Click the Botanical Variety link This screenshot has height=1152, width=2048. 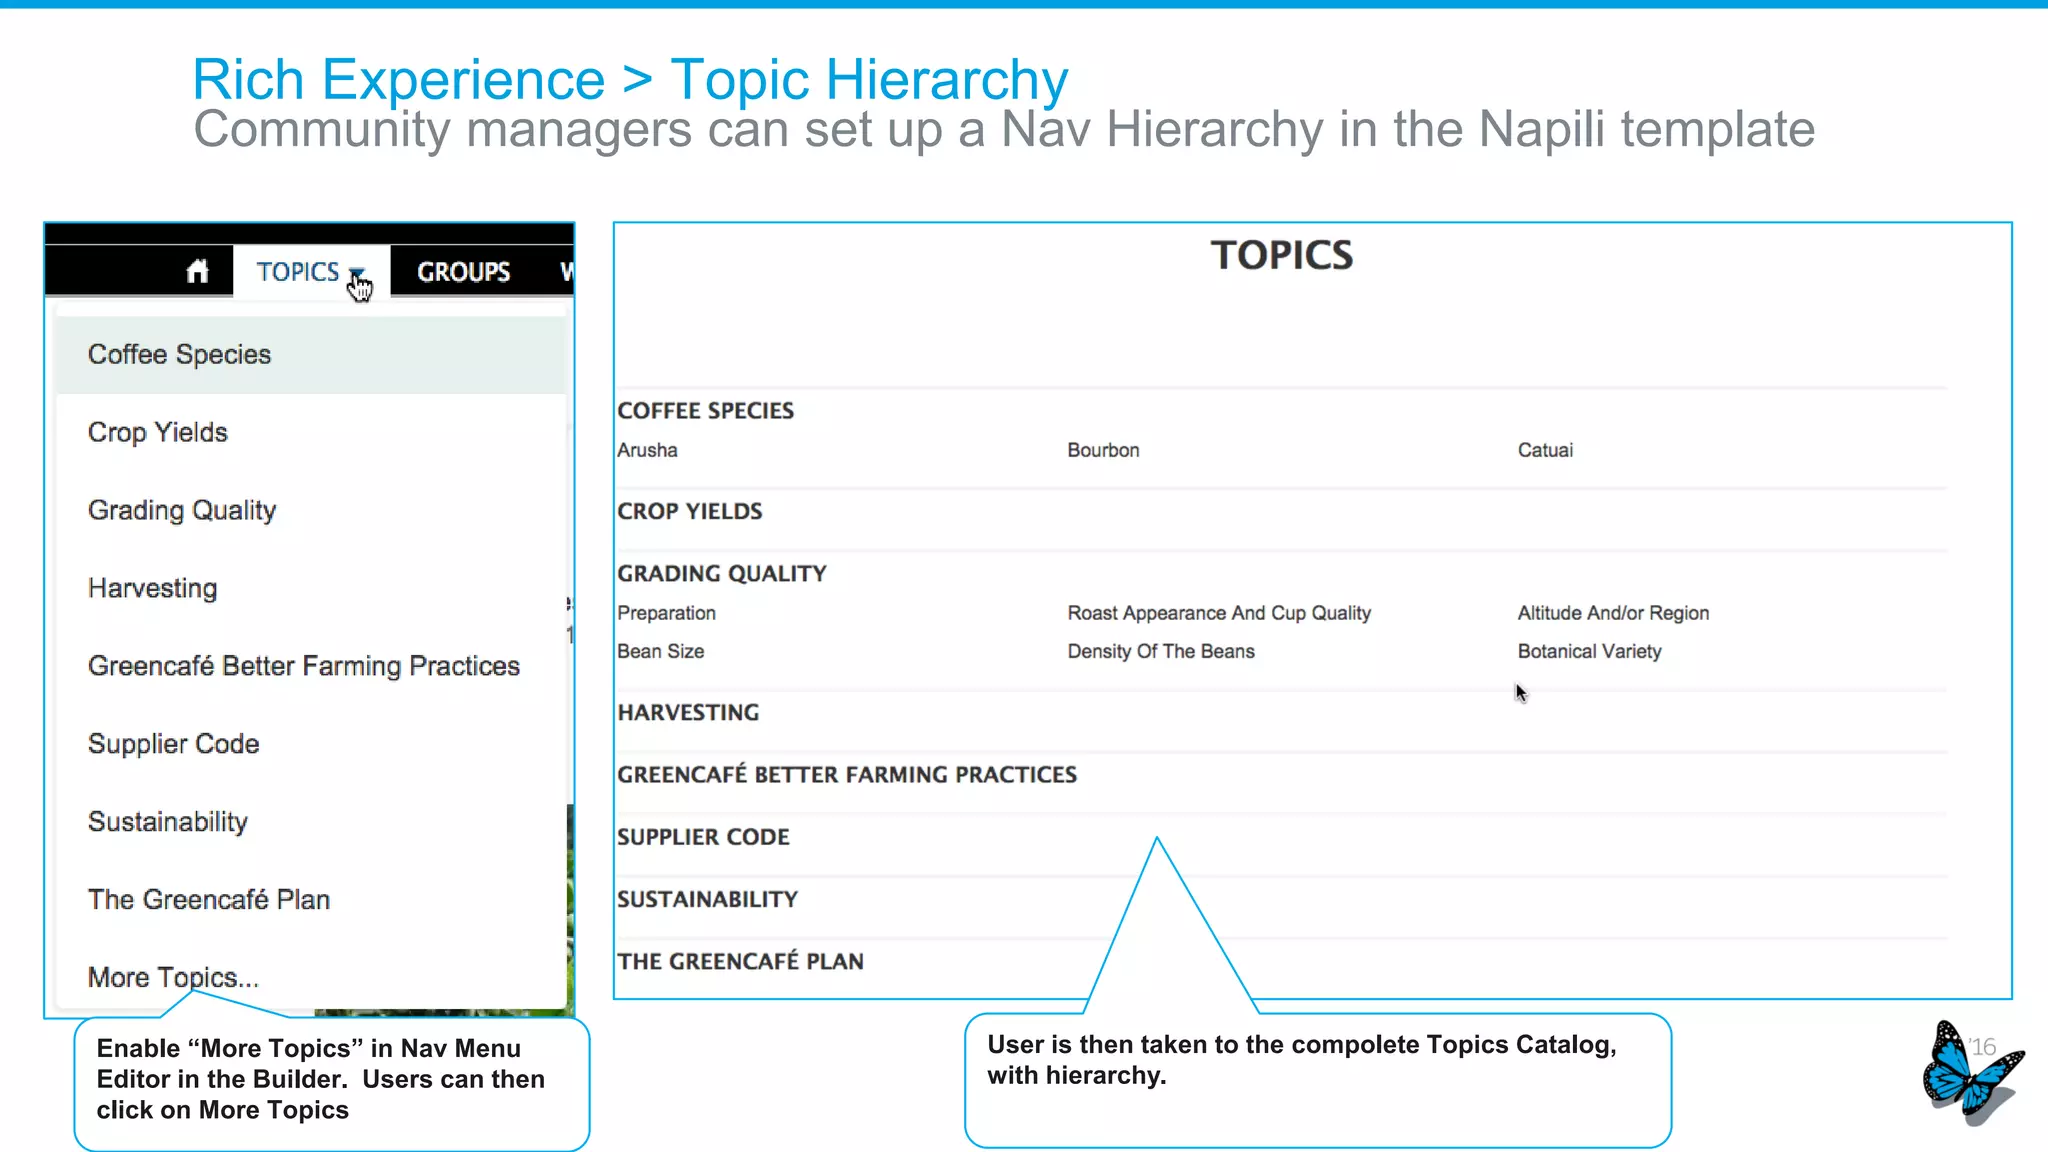point(1589,651)
